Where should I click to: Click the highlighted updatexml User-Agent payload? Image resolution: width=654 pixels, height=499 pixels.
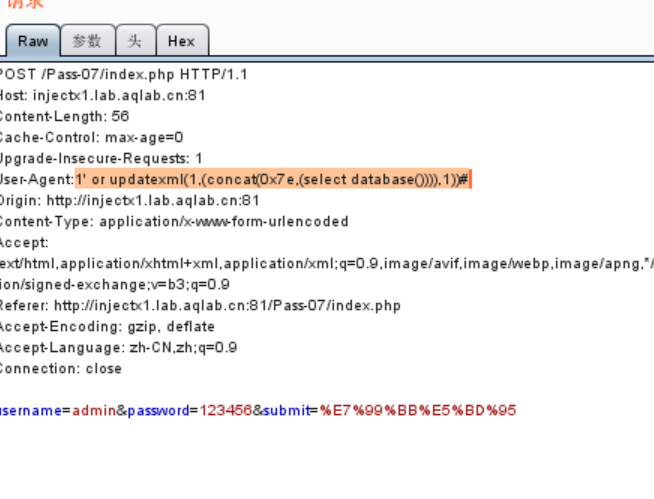[x=273, y=179]
